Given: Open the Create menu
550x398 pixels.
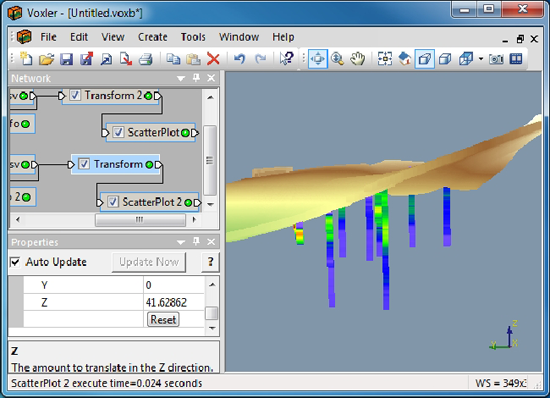Looking at the screenshot, I should click(x=153, y=37).
